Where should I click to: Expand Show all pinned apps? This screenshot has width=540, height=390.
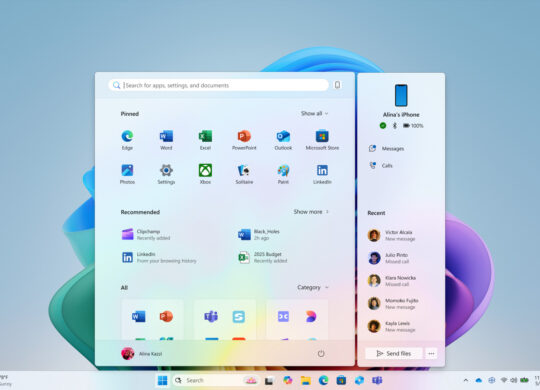pos(314,113)
